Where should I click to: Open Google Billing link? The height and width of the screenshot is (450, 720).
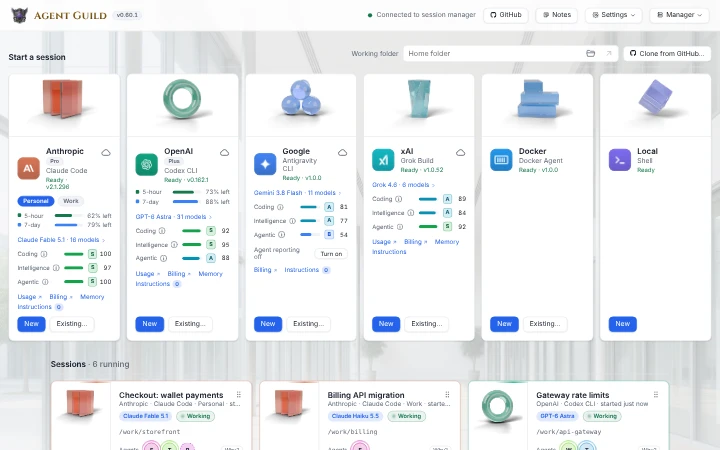[265, 270]
